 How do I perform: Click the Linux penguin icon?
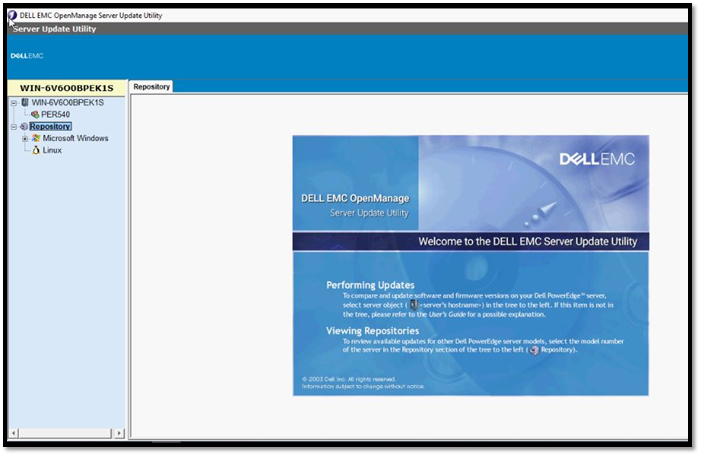tap(36, 150)
